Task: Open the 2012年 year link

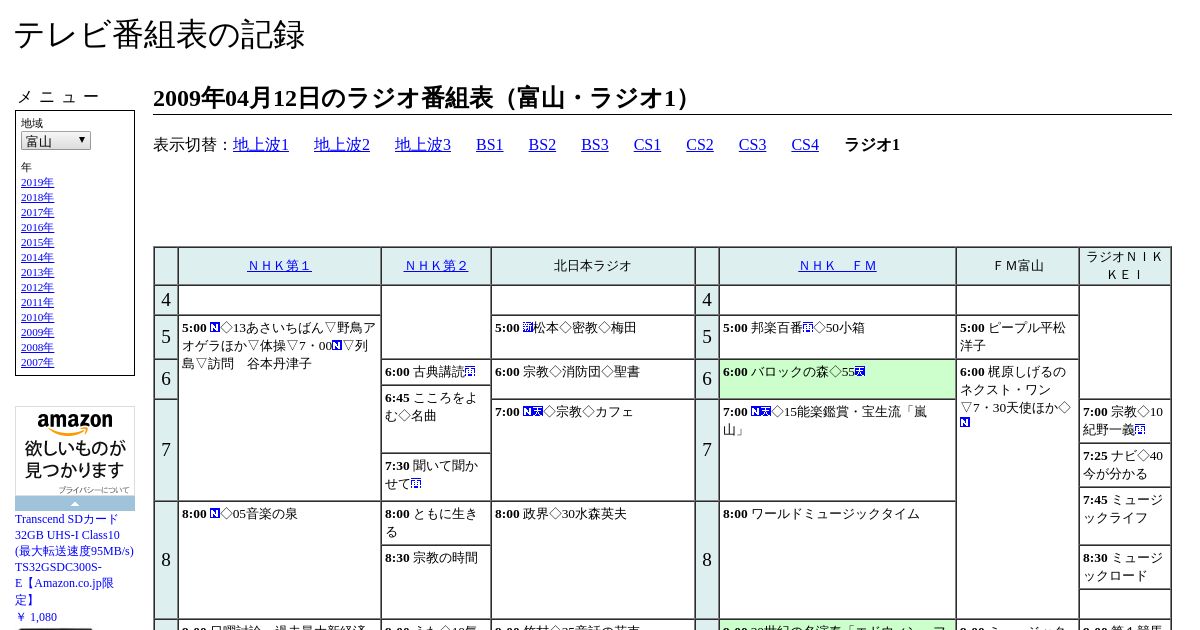Action: click(x=37, y=287)
